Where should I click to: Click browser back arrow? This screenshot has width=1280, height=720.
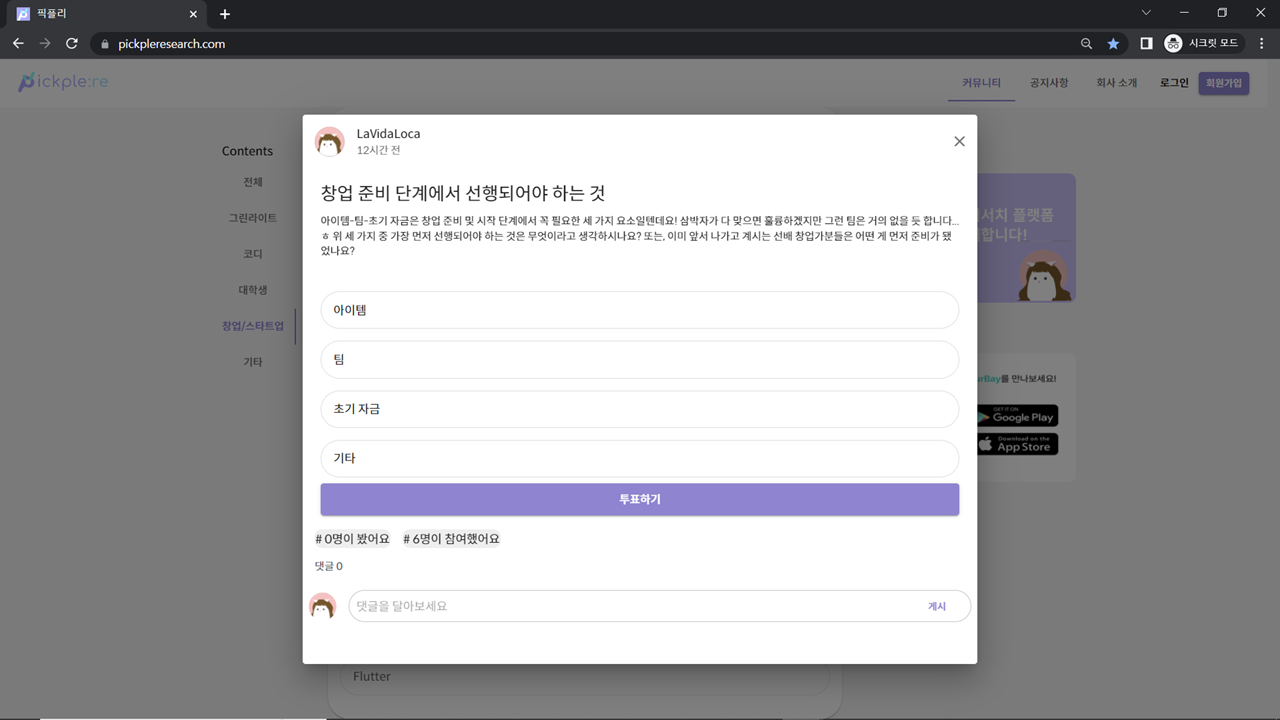point(18,44)
